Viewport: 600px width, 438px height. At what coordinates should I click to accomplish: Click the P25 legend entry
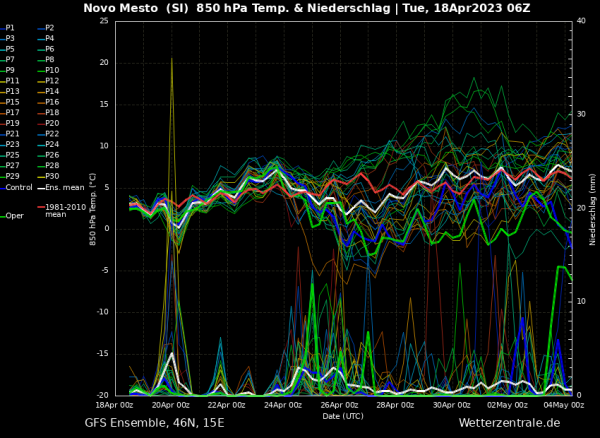click(9, 155)
